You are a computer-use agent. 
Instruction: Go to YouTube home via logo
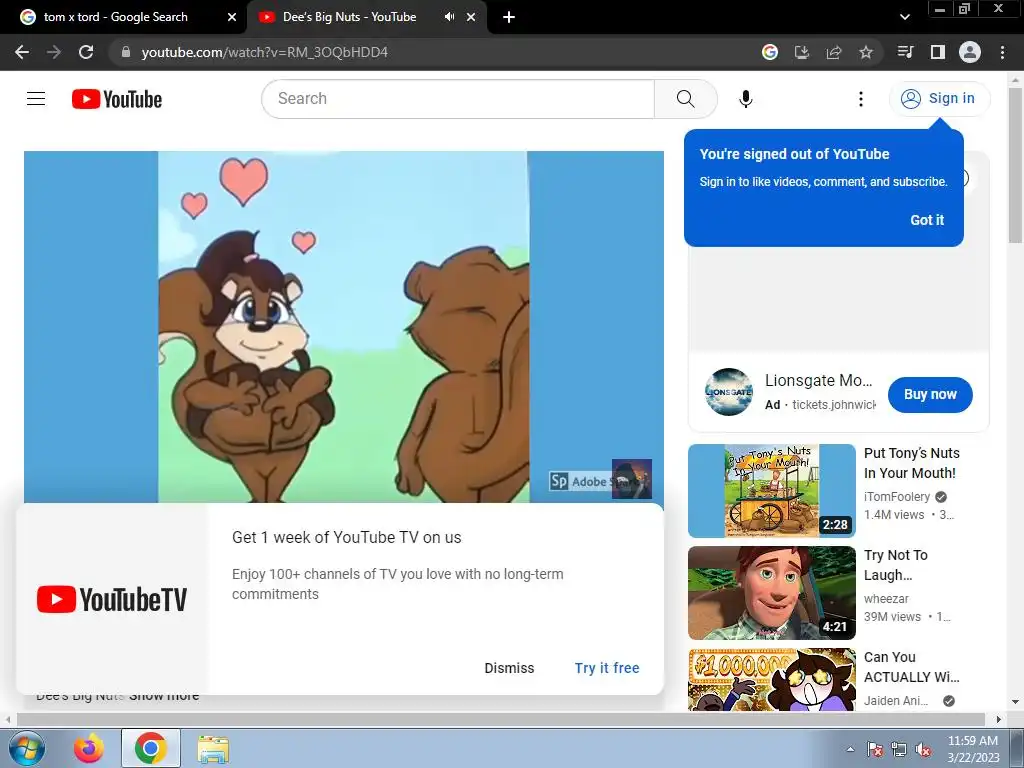pyautogui.click(x=117, y=99)
